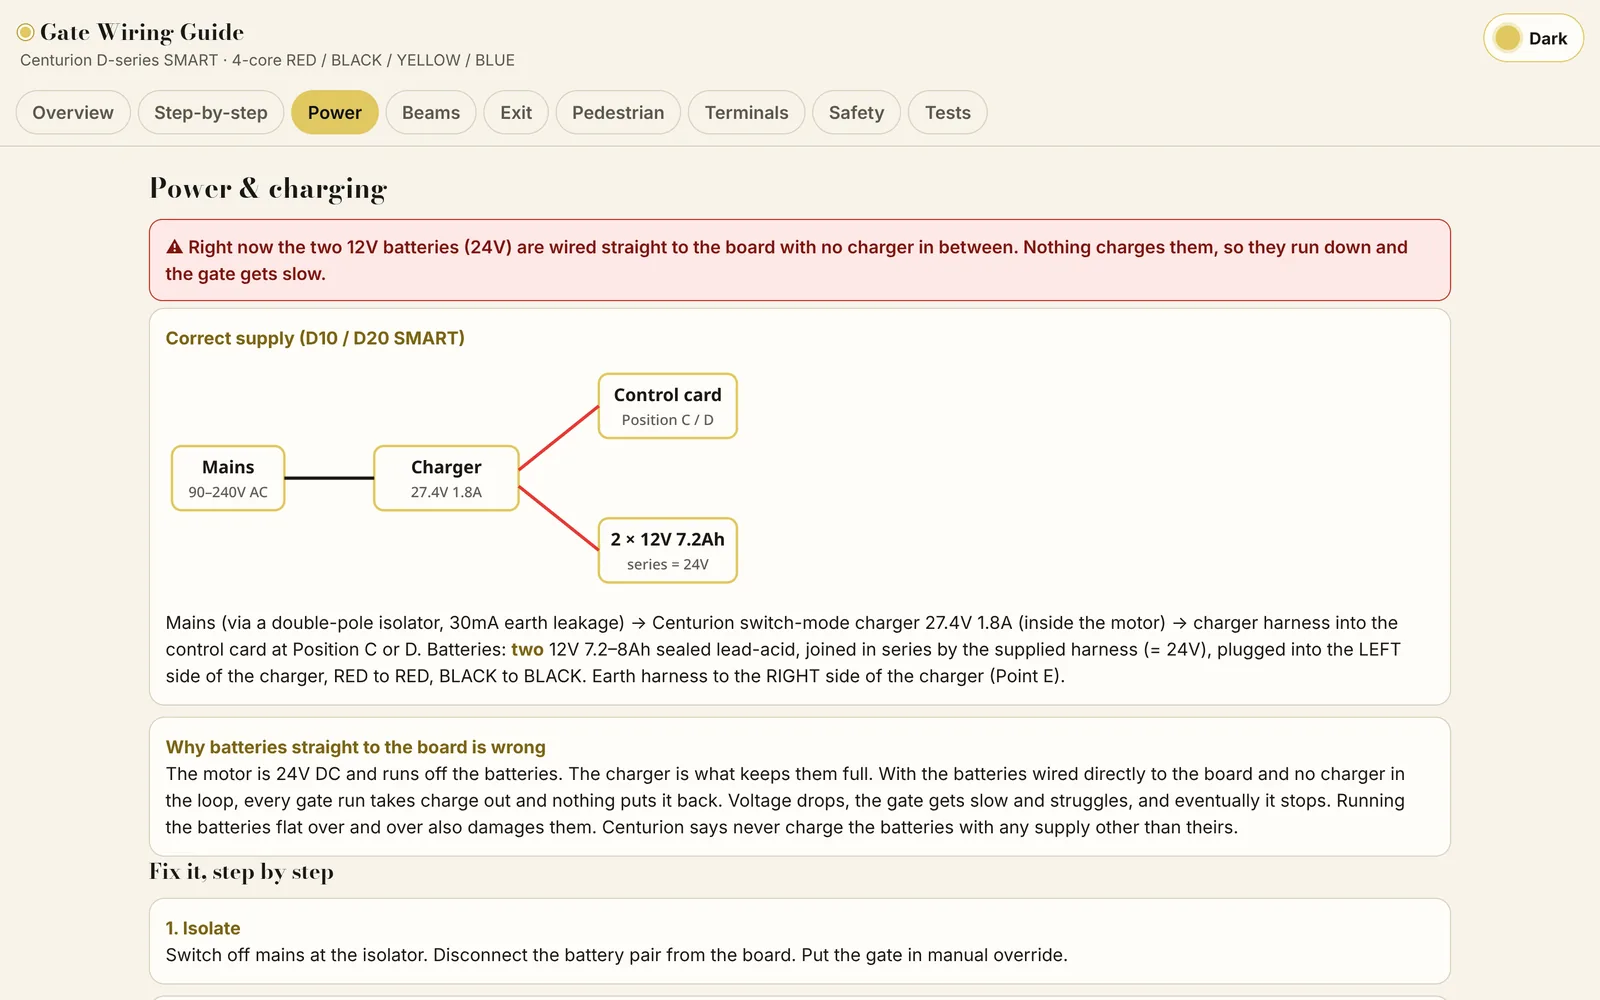View the Tests tab

pos(947,112)
